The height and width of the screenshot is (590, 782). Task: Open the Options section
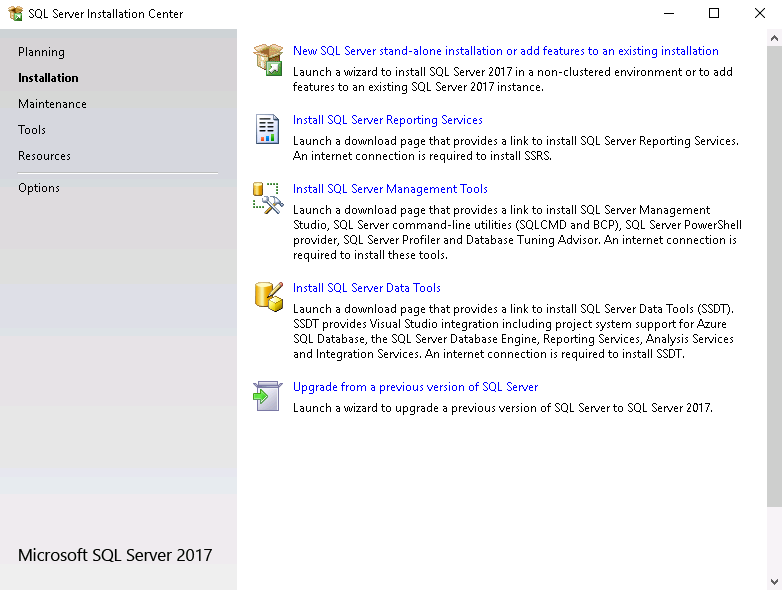click(x=39, y=188)
